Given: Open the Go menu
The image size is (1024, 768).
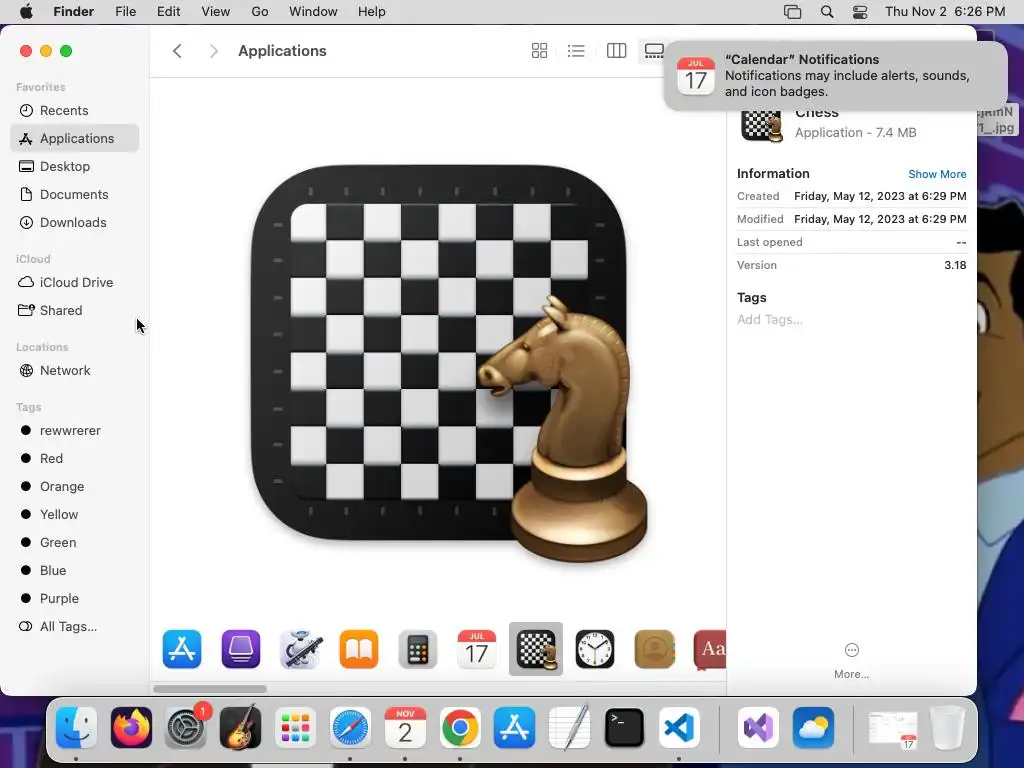Looking at the screenshot, I should point(260,12).
